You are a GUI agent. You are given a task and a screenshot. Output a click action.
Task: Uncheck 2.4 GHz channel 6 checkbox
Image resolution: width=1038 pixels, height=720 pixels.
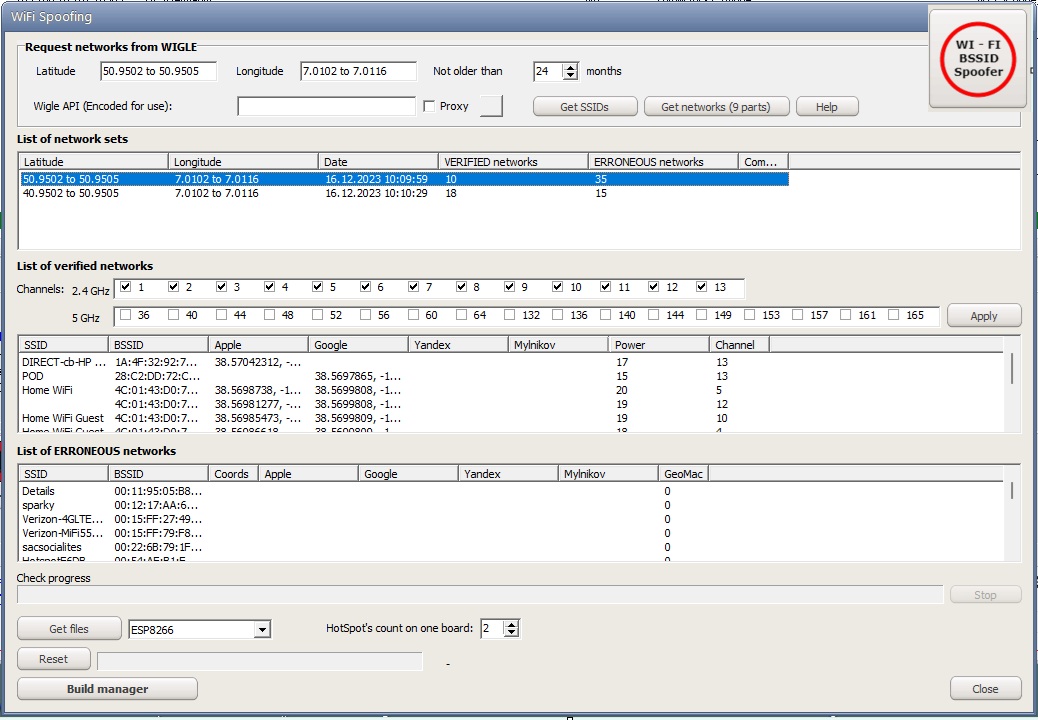tap(366, 288)
